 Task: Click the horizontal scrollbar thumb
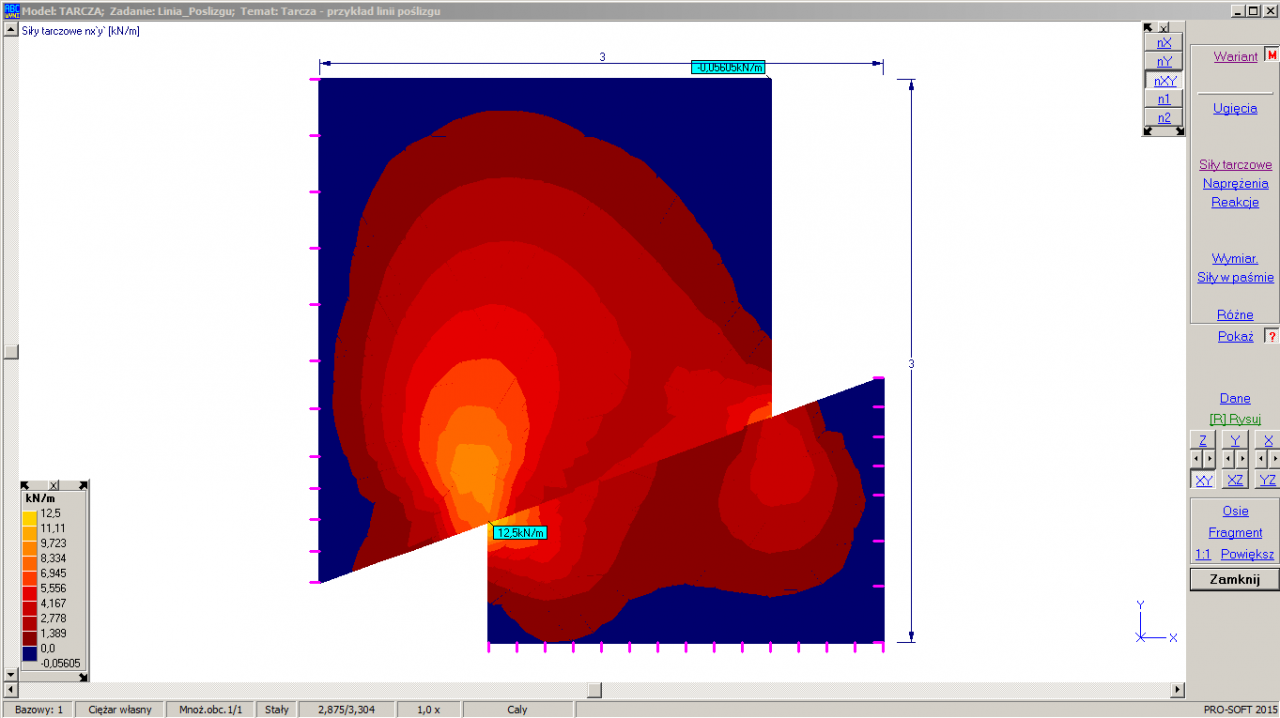click(x=594, y=690)
